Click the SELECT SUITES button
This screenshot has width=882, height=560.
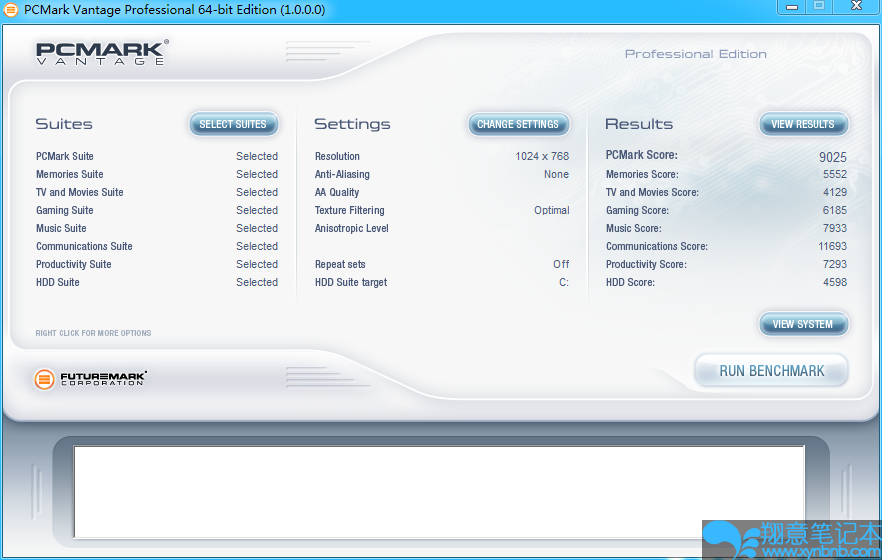click(233, 124)
